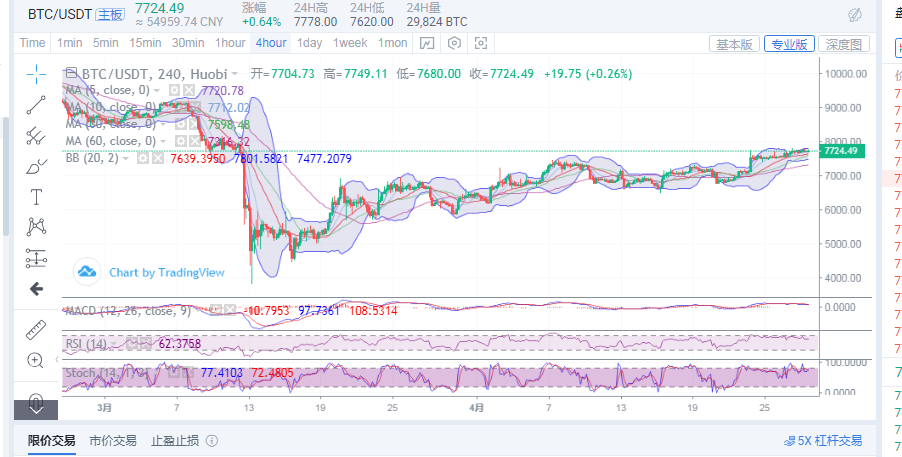Select the trend line drawing tool
Image resolution: width=902 pixels, height=457 pixels.
point(36,104)
